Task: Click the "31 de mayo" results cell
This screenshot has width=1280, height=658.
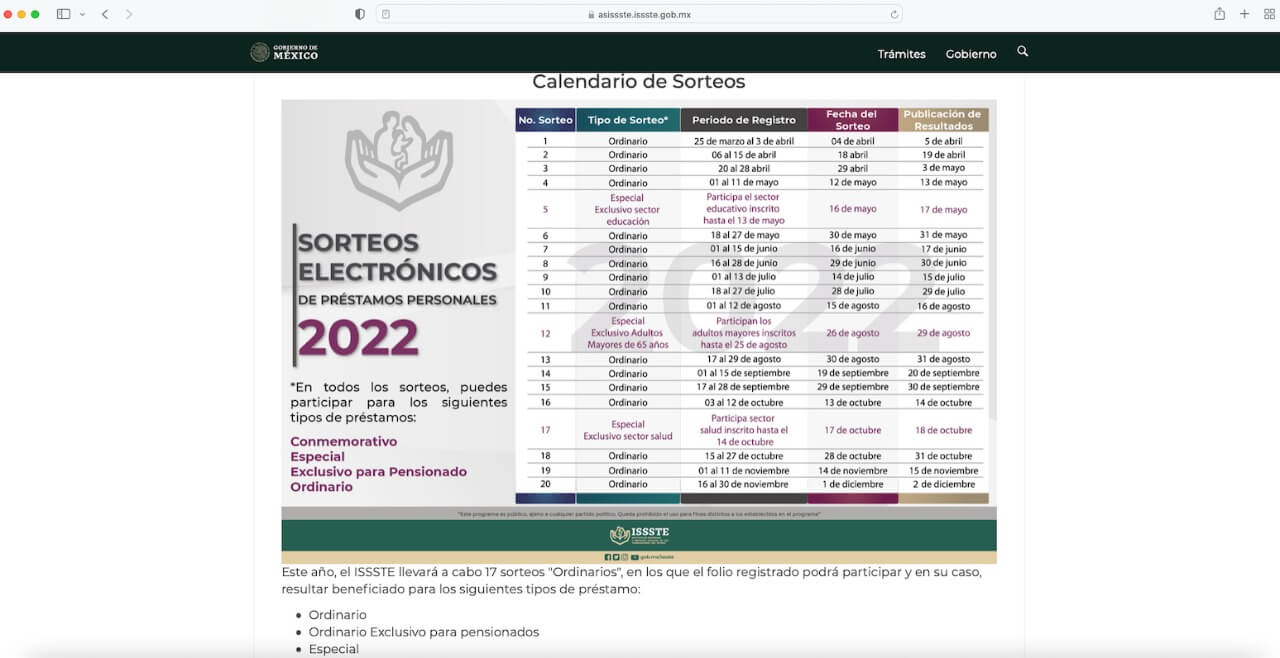Action: [x=943, y=235]
